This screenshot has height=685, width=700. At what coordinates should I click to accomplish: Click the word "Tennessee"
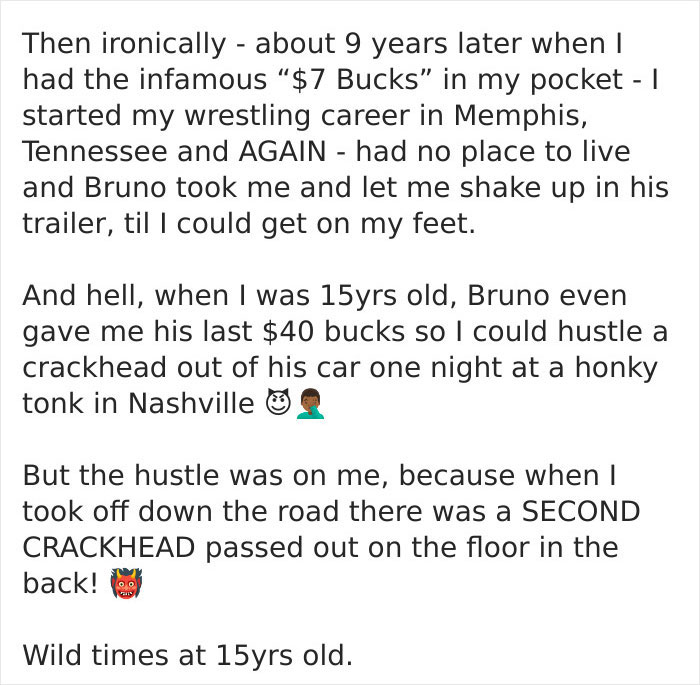95,151
